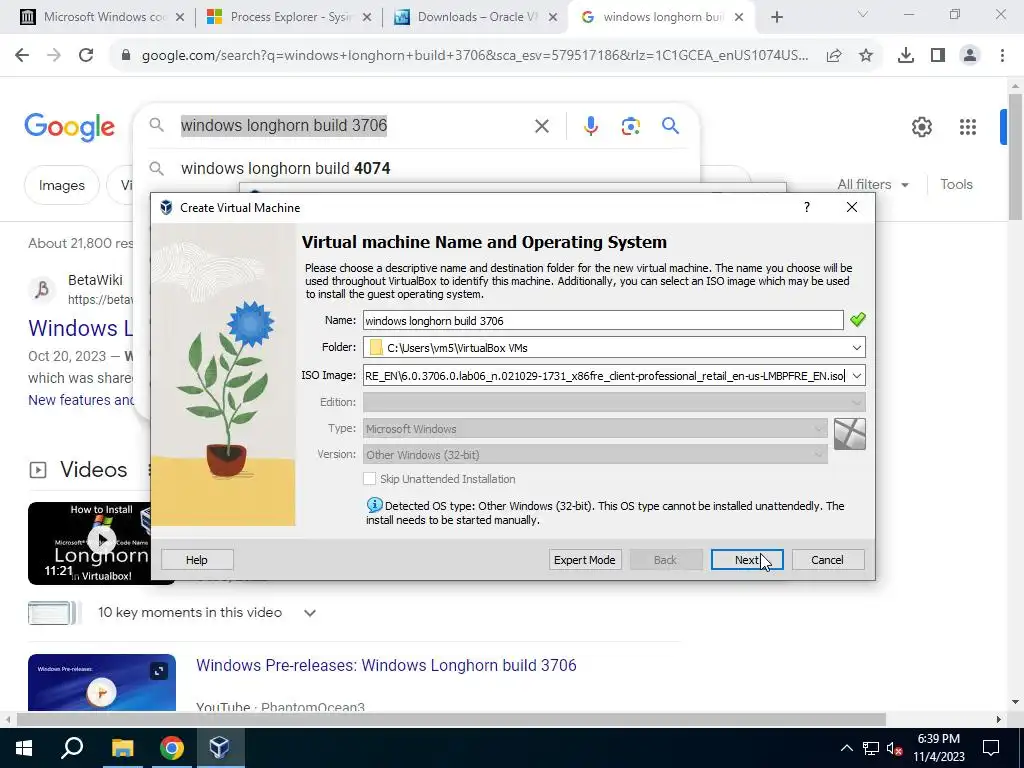Click the Chrome taskbar icon
This screenshot has width=1024, height=768.
click(172, 748)
